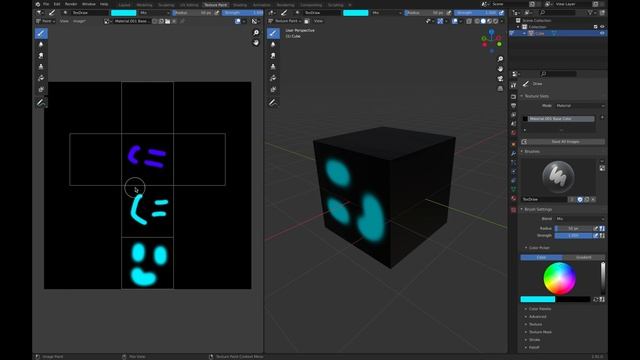The width and height of the screenshot is (640, 360).
Task: Select the Clone tool in image editor
Action: click(x=41, y=67)
